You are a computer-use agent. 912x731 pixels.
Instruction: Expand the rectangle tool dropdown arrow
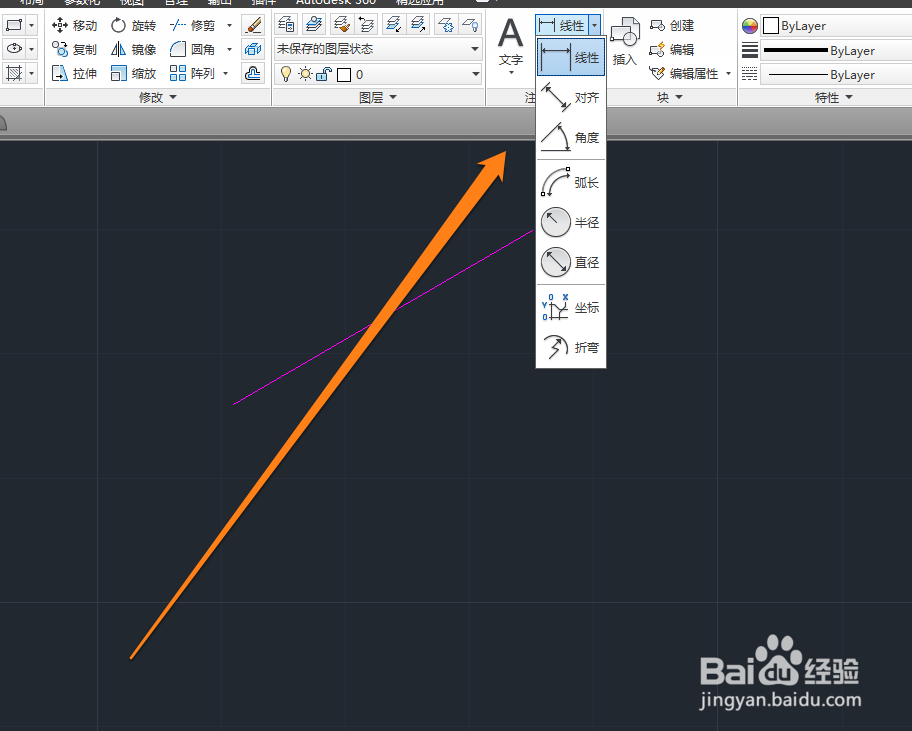tap(31, 25)
